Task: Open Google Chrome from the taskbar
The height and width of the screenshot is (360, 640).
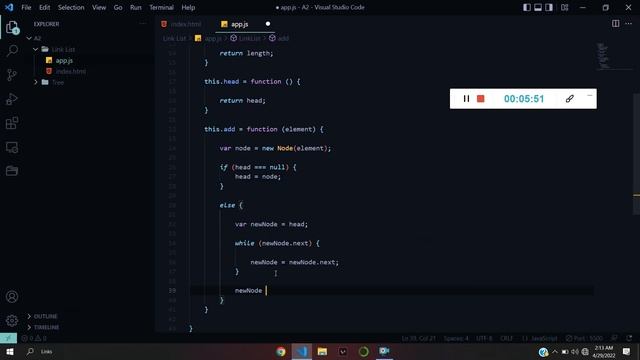Action: pos(281,351)
